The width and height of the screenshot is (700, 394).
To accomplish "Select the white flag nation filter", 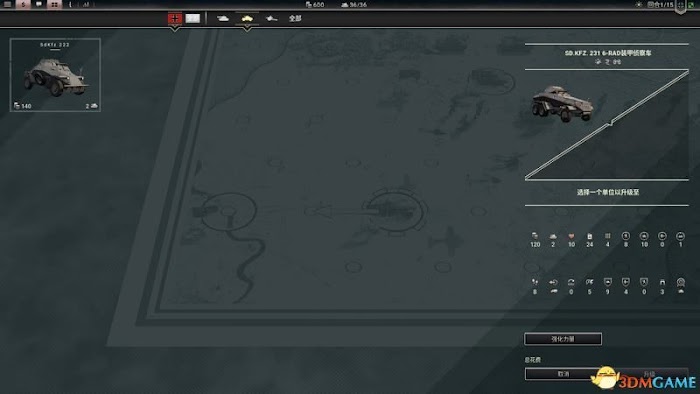I will click(x=193, y=18).
